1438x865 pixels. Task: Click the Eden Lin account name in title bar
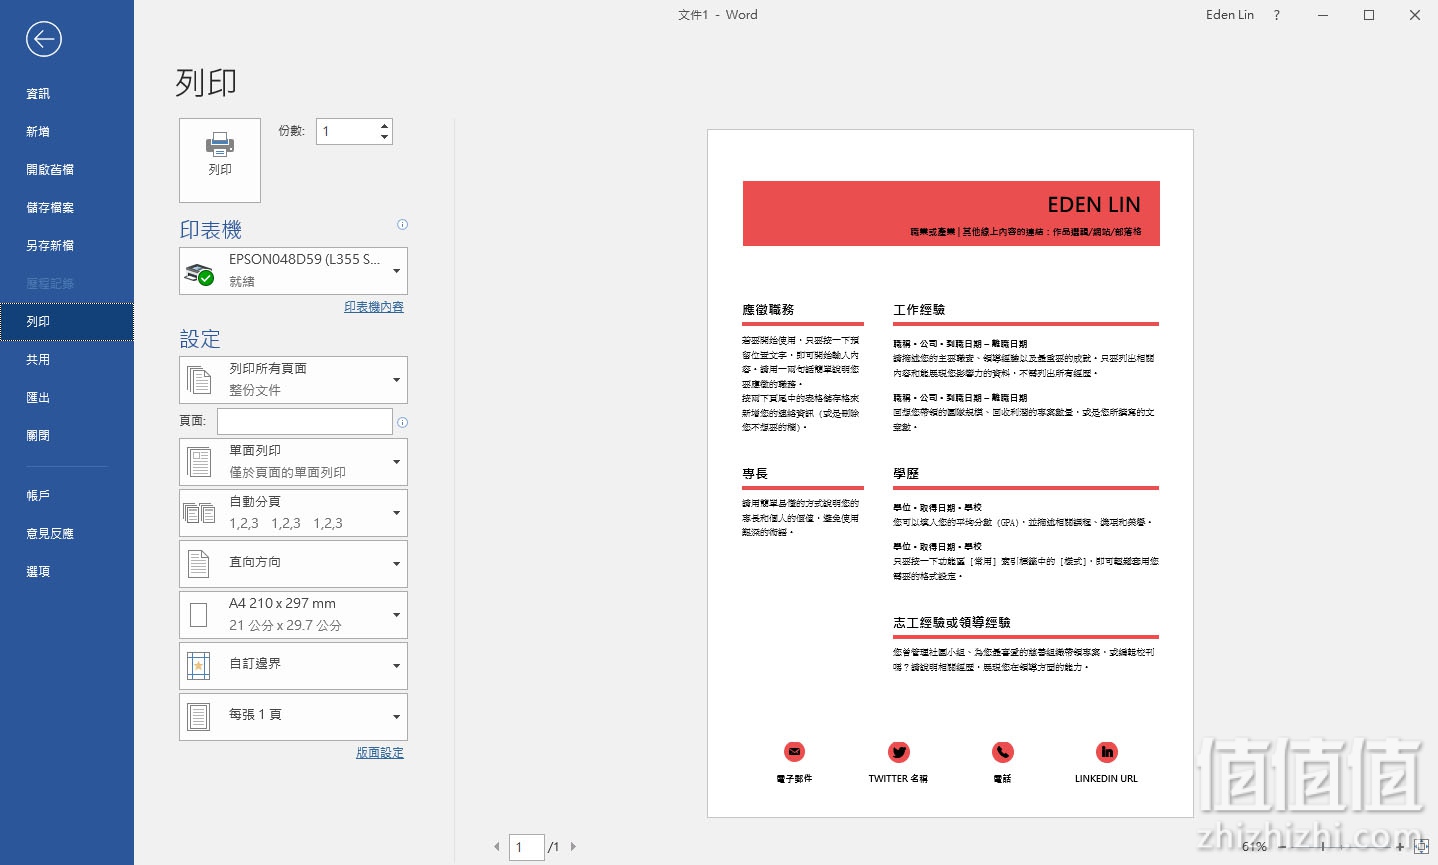point(1230,15)
